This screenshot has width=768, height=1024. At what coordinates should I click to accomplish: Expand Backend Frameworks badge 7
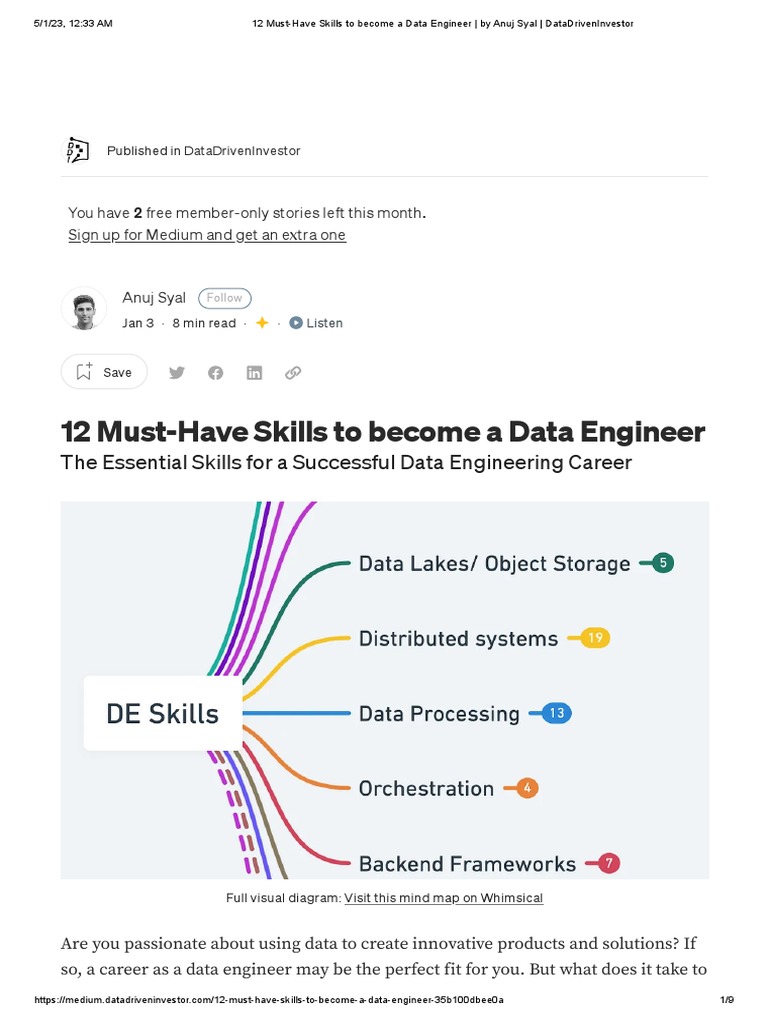(608, 863)
